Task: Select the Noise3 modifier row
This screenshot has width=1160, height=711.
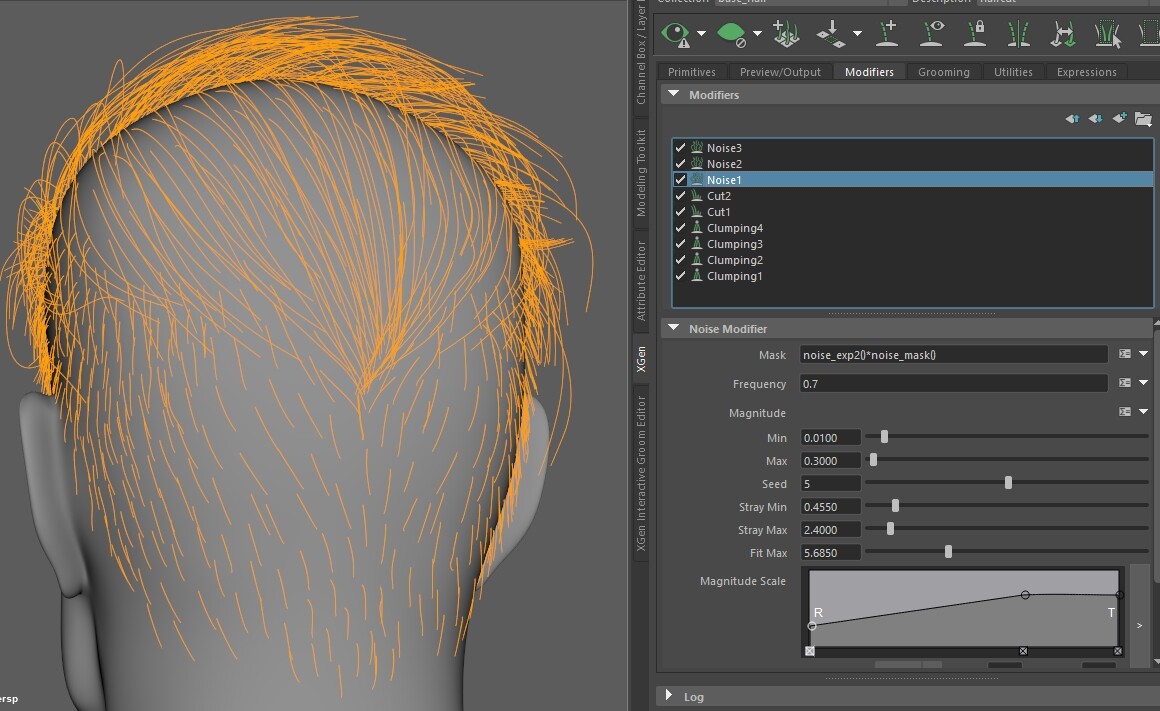Action: click(913, 148)
